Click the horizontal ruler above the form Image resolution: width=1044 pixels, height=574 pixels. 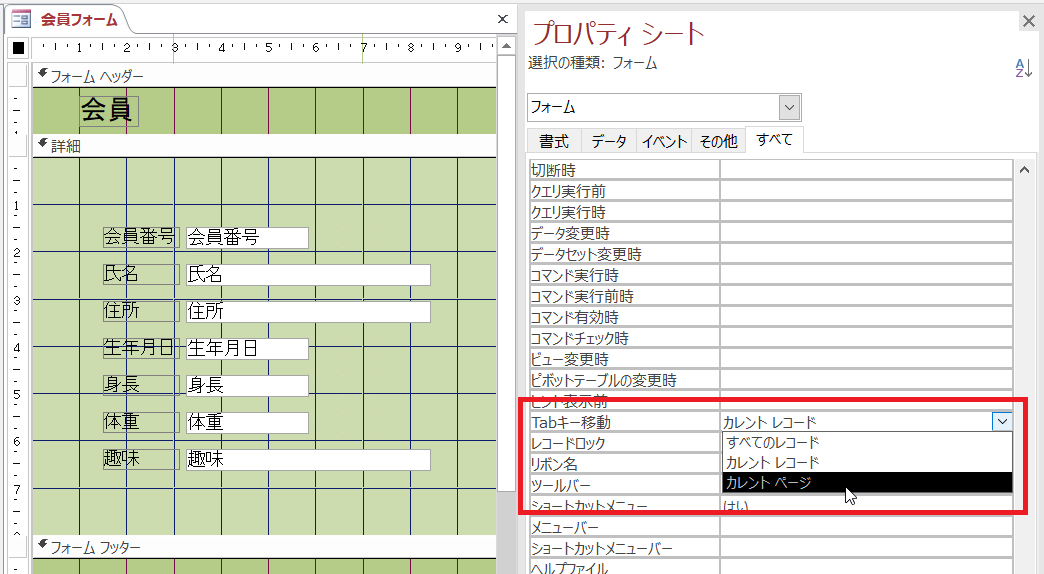tap(264, 48)
